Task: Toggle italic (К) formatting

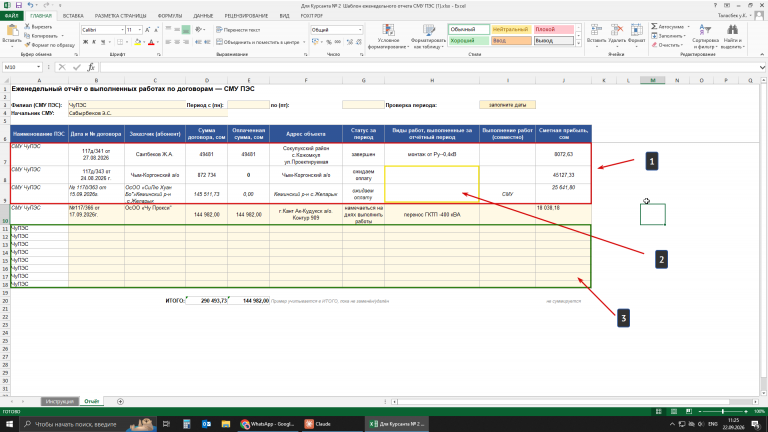Action: pyautogui.click(x=94, y=42)
